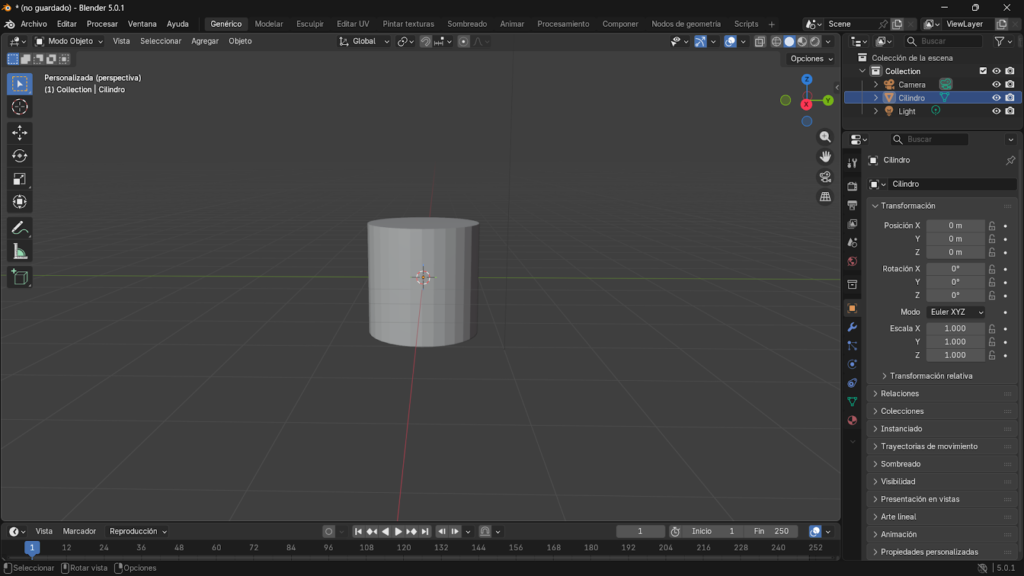Activate the Measure tool
1024x576 pixels.
(x=20, y=251)
